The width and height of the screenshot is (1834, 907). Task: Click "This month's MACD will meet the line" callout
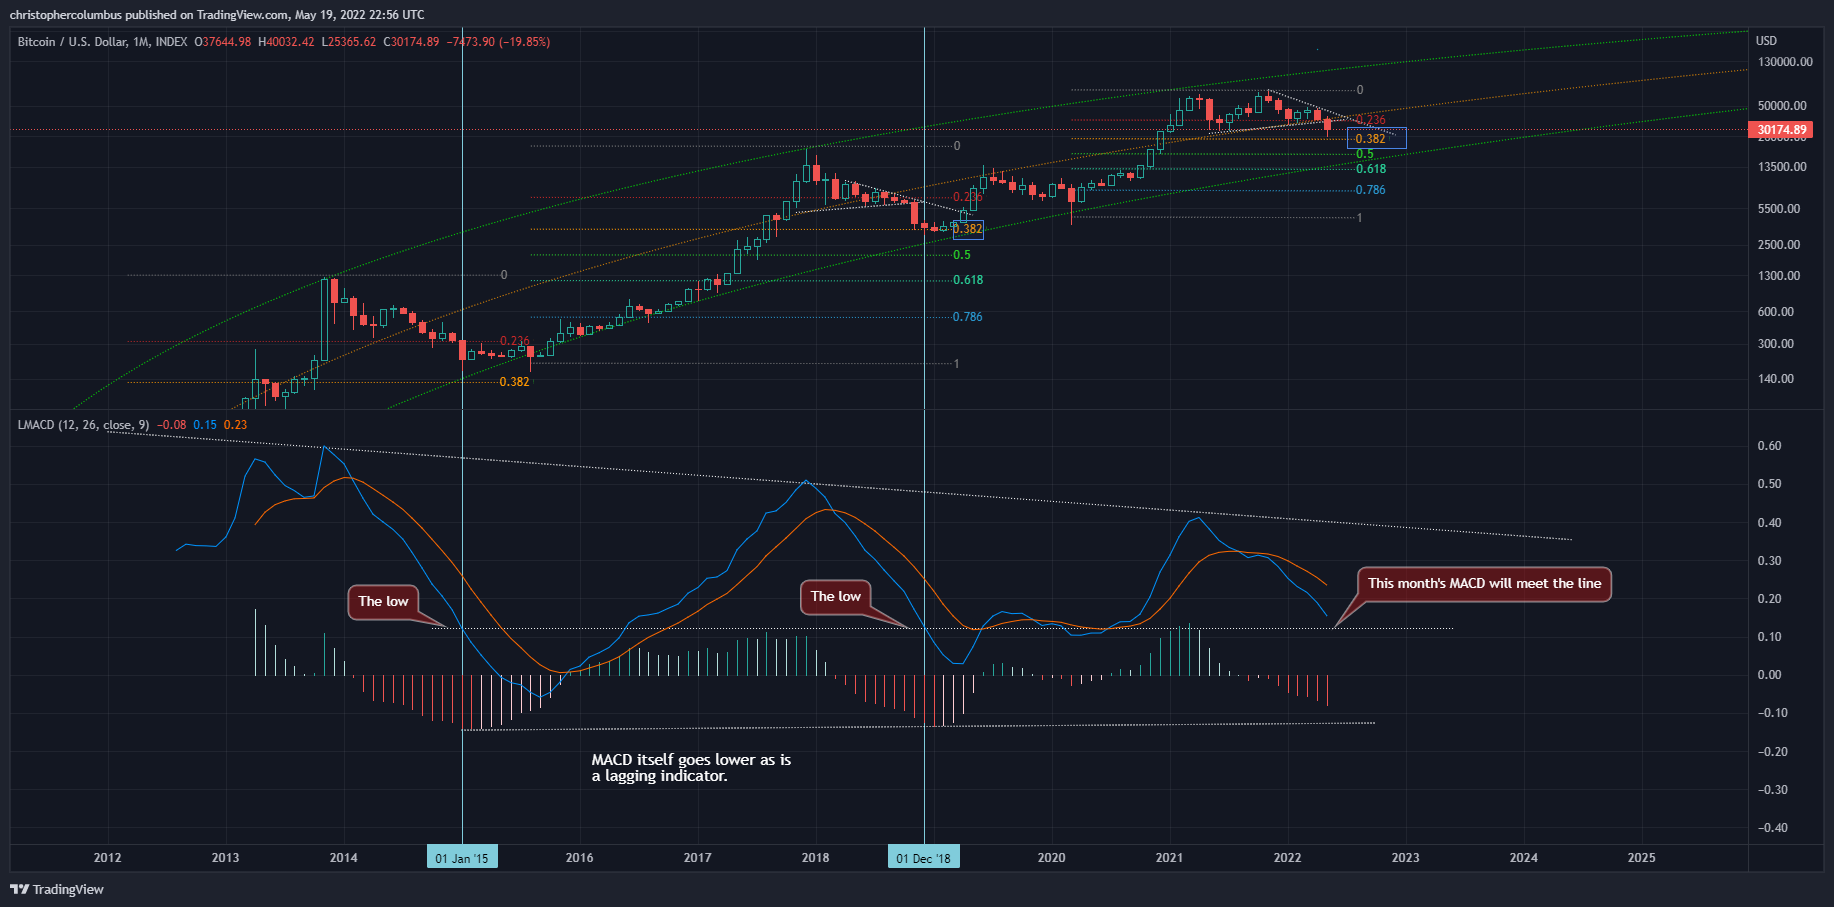1484,583
